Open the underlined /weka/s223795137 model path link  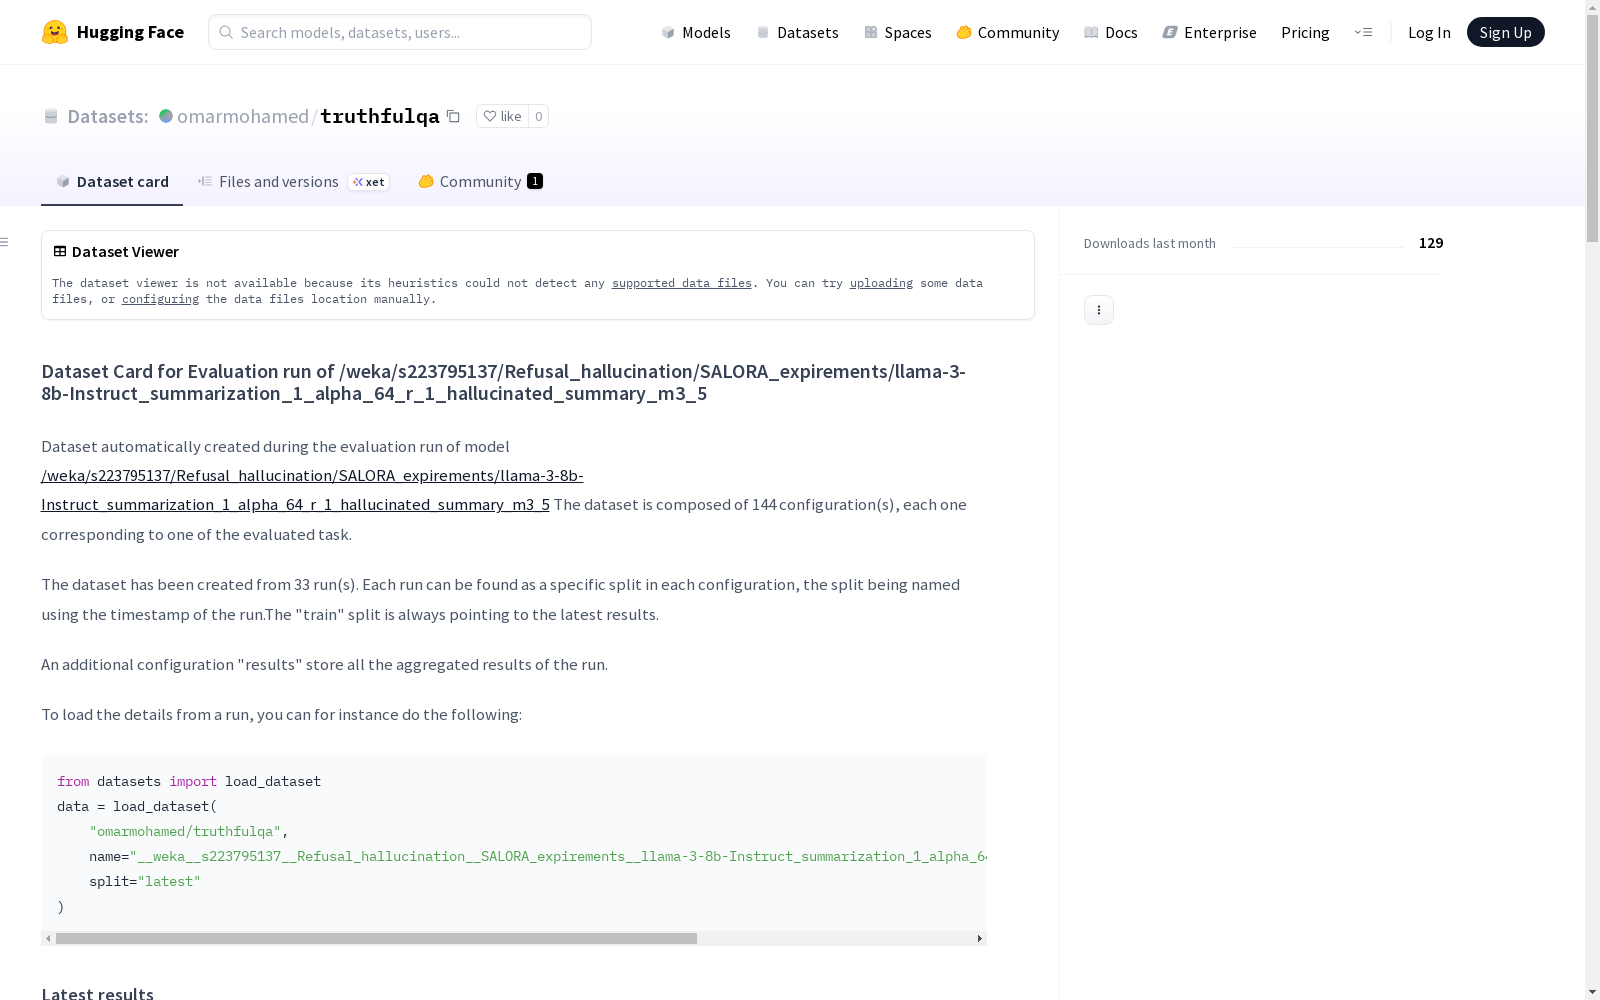[x=312, y=490]
